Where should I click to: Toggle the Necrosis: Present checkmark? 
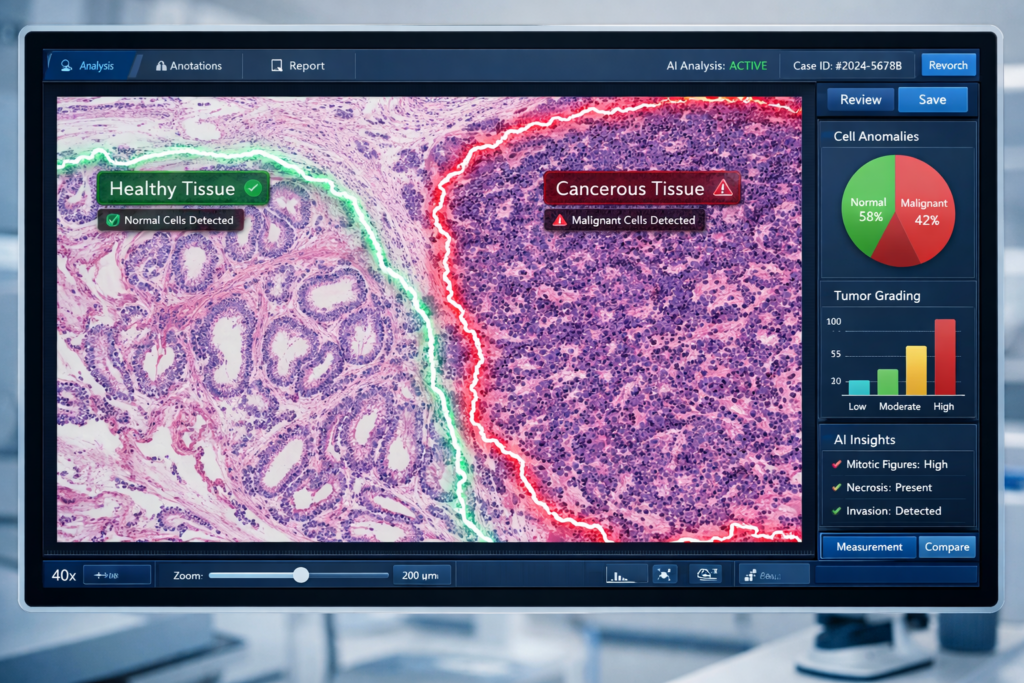tap(836, 488)
